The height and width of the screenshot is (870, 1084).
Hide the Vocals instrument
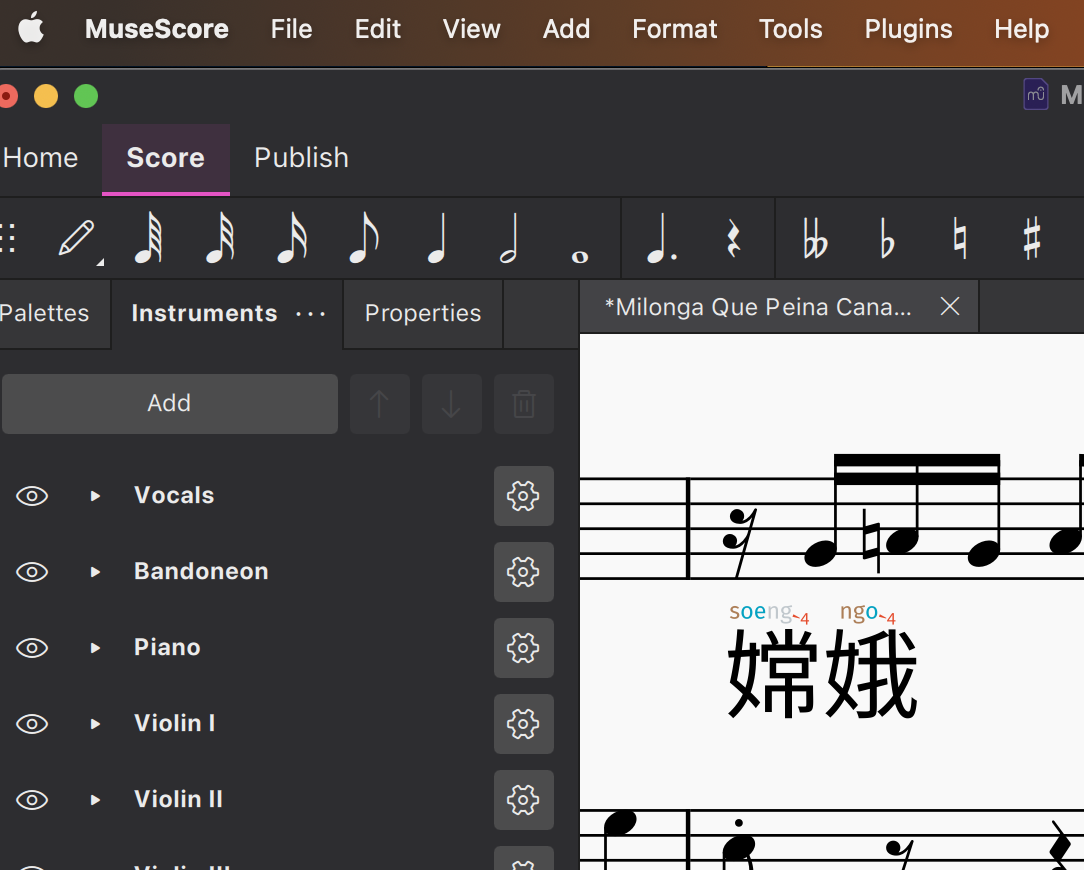[x=32, y=496]
